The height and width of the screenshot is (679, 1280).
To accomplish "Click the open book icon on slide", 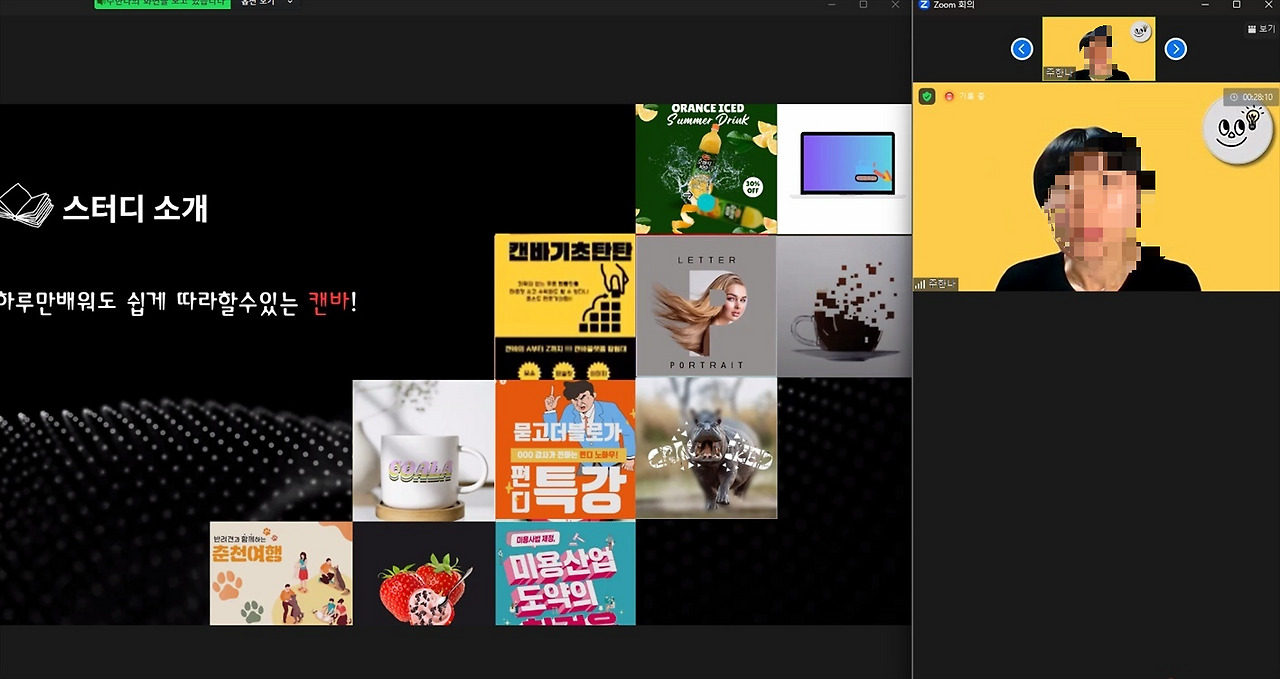I will tap(26, 205).
